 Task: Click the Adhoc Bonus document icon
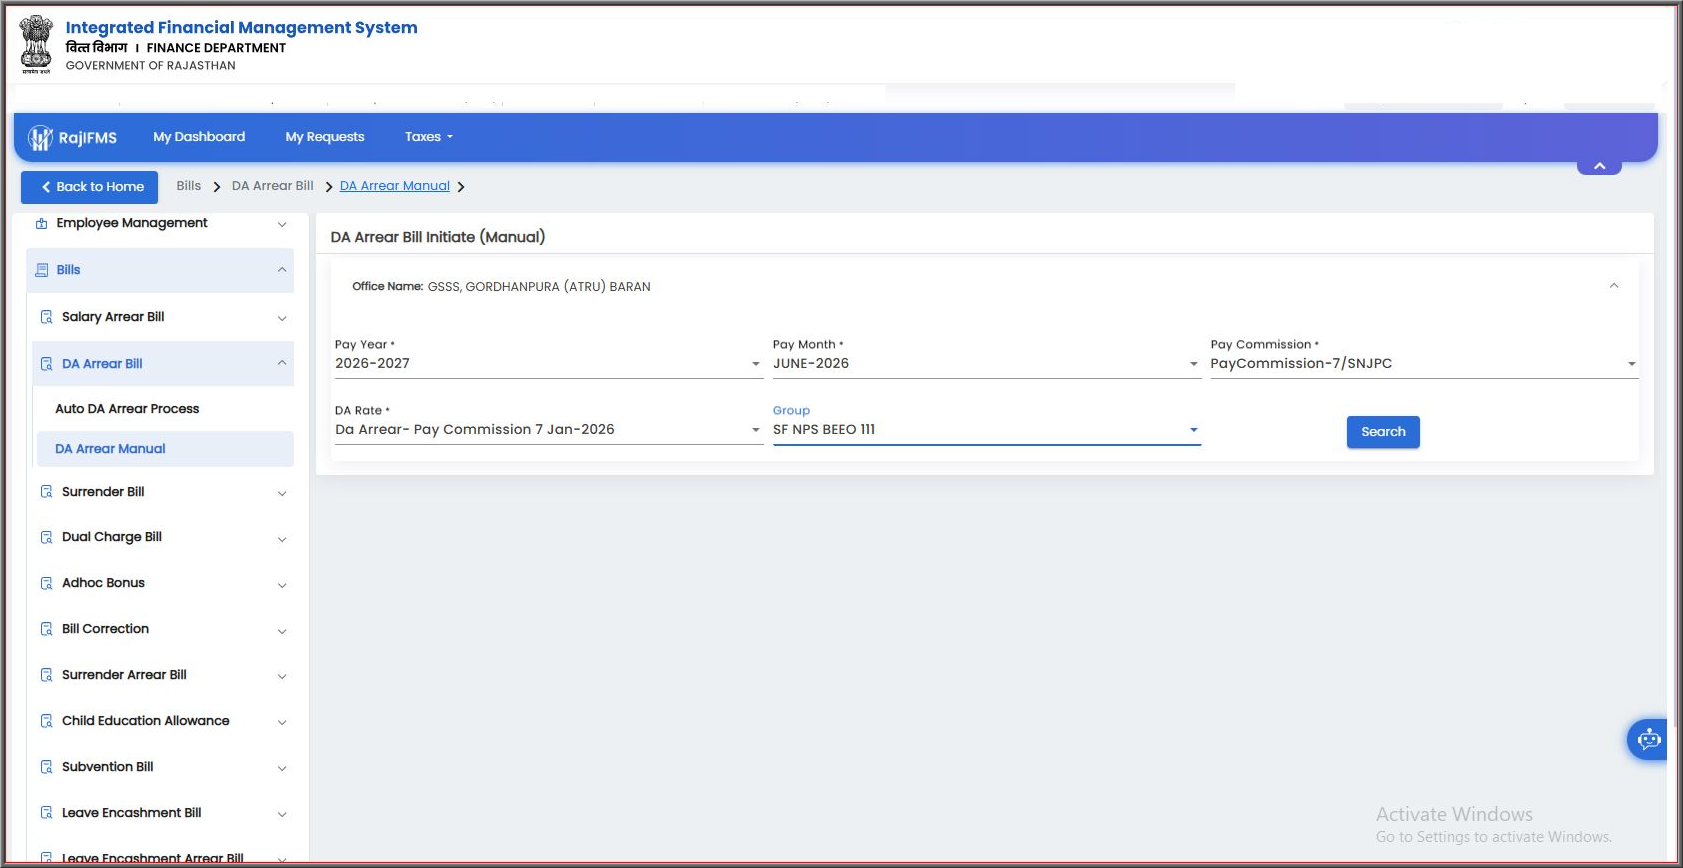coord(46,583)
